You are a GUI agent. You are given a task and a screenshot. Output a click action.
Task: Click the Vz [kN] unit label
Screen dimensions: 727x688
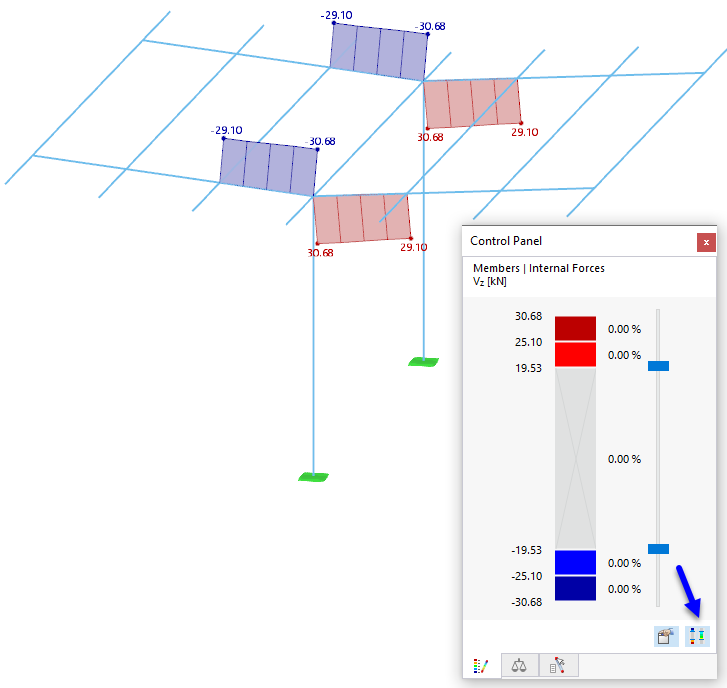pos(490,281)
